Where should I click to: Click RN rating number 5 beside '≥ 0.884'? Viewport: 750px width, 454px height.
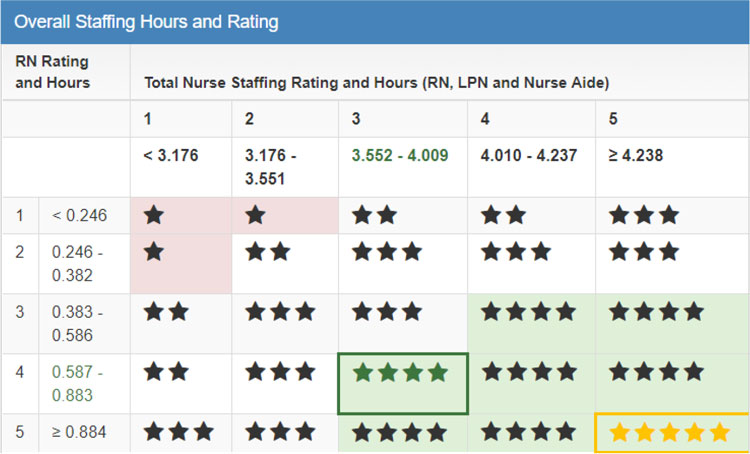point(19,432)
